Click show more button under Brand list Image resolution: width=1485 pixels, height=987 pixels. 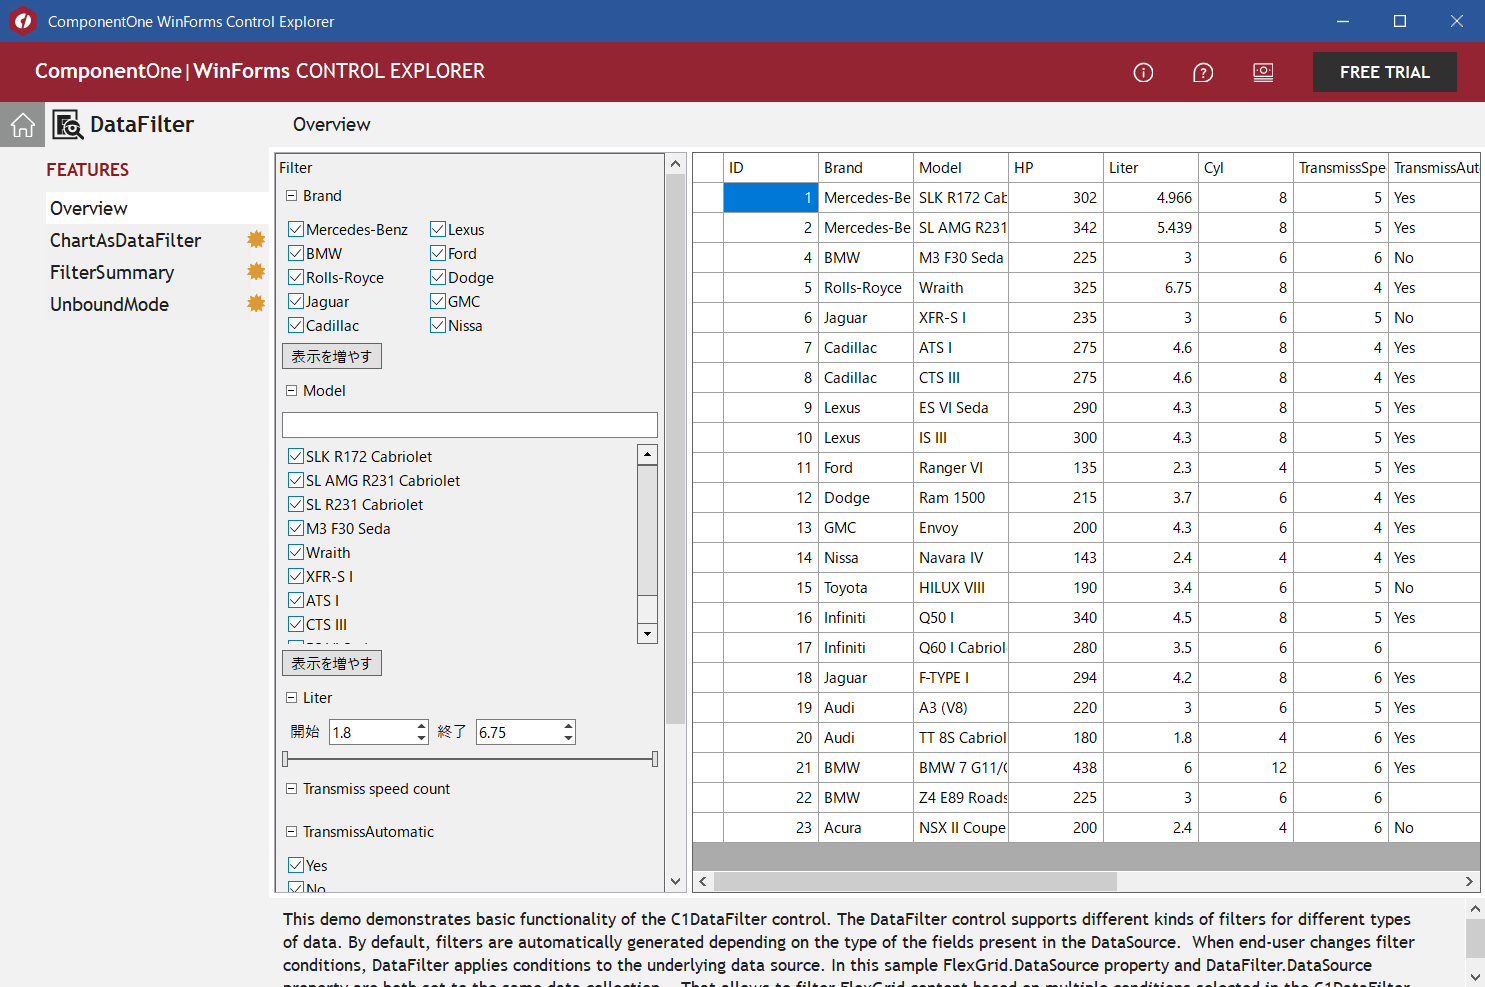332,356
